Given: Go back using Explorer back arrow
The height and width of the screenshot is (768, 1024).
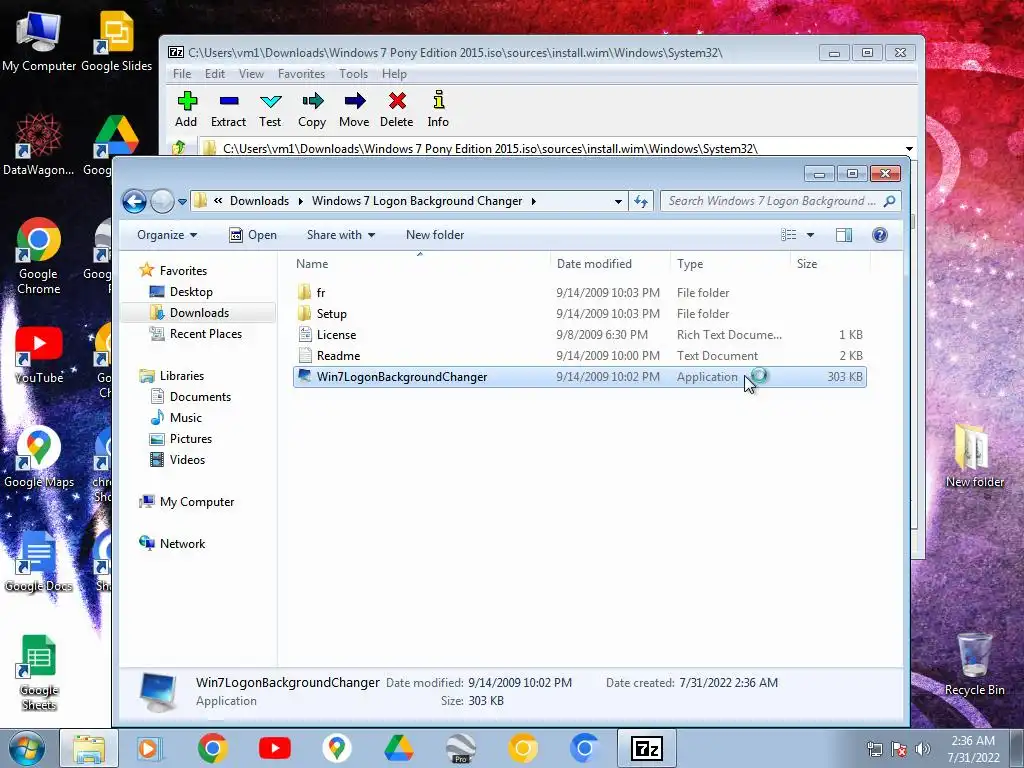Looking at the screenshot, I should point(135,201).
